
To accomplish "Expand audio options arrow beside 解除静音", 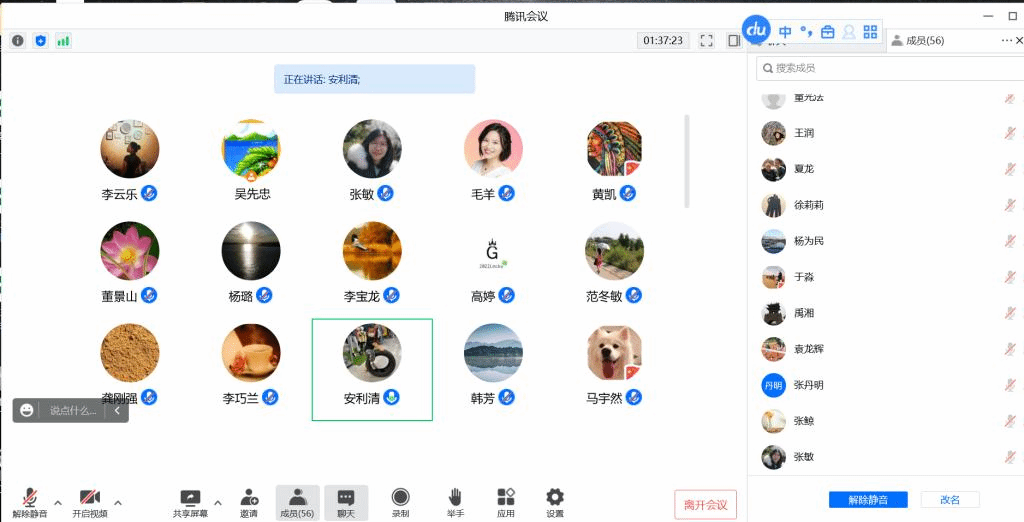I will coord(57,502).
